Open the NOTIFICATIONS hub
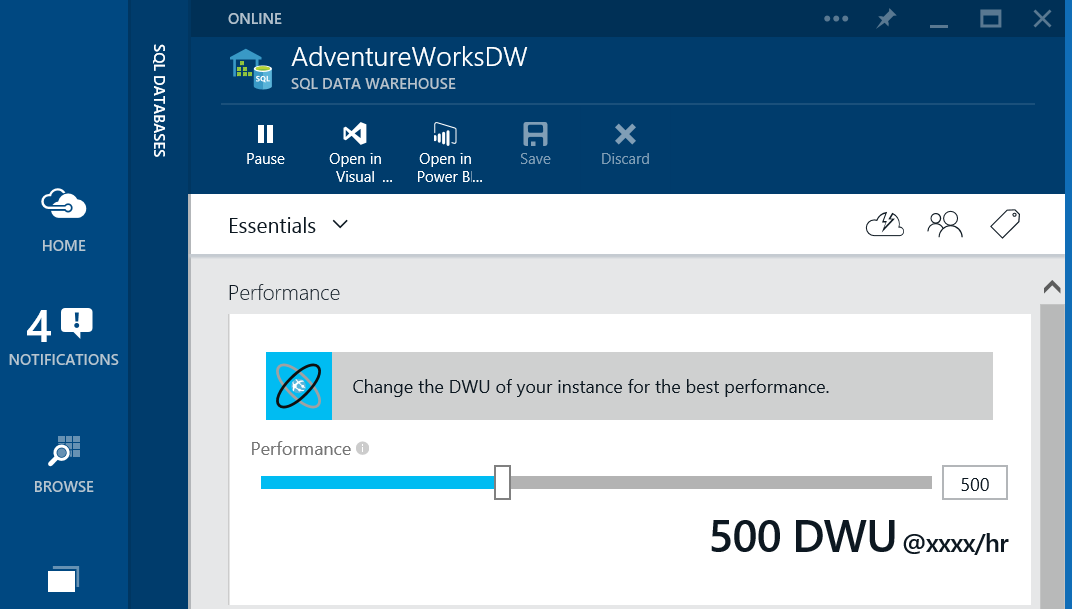The width and height of the screenshot is (1072, 609). [x=63, y=337]
